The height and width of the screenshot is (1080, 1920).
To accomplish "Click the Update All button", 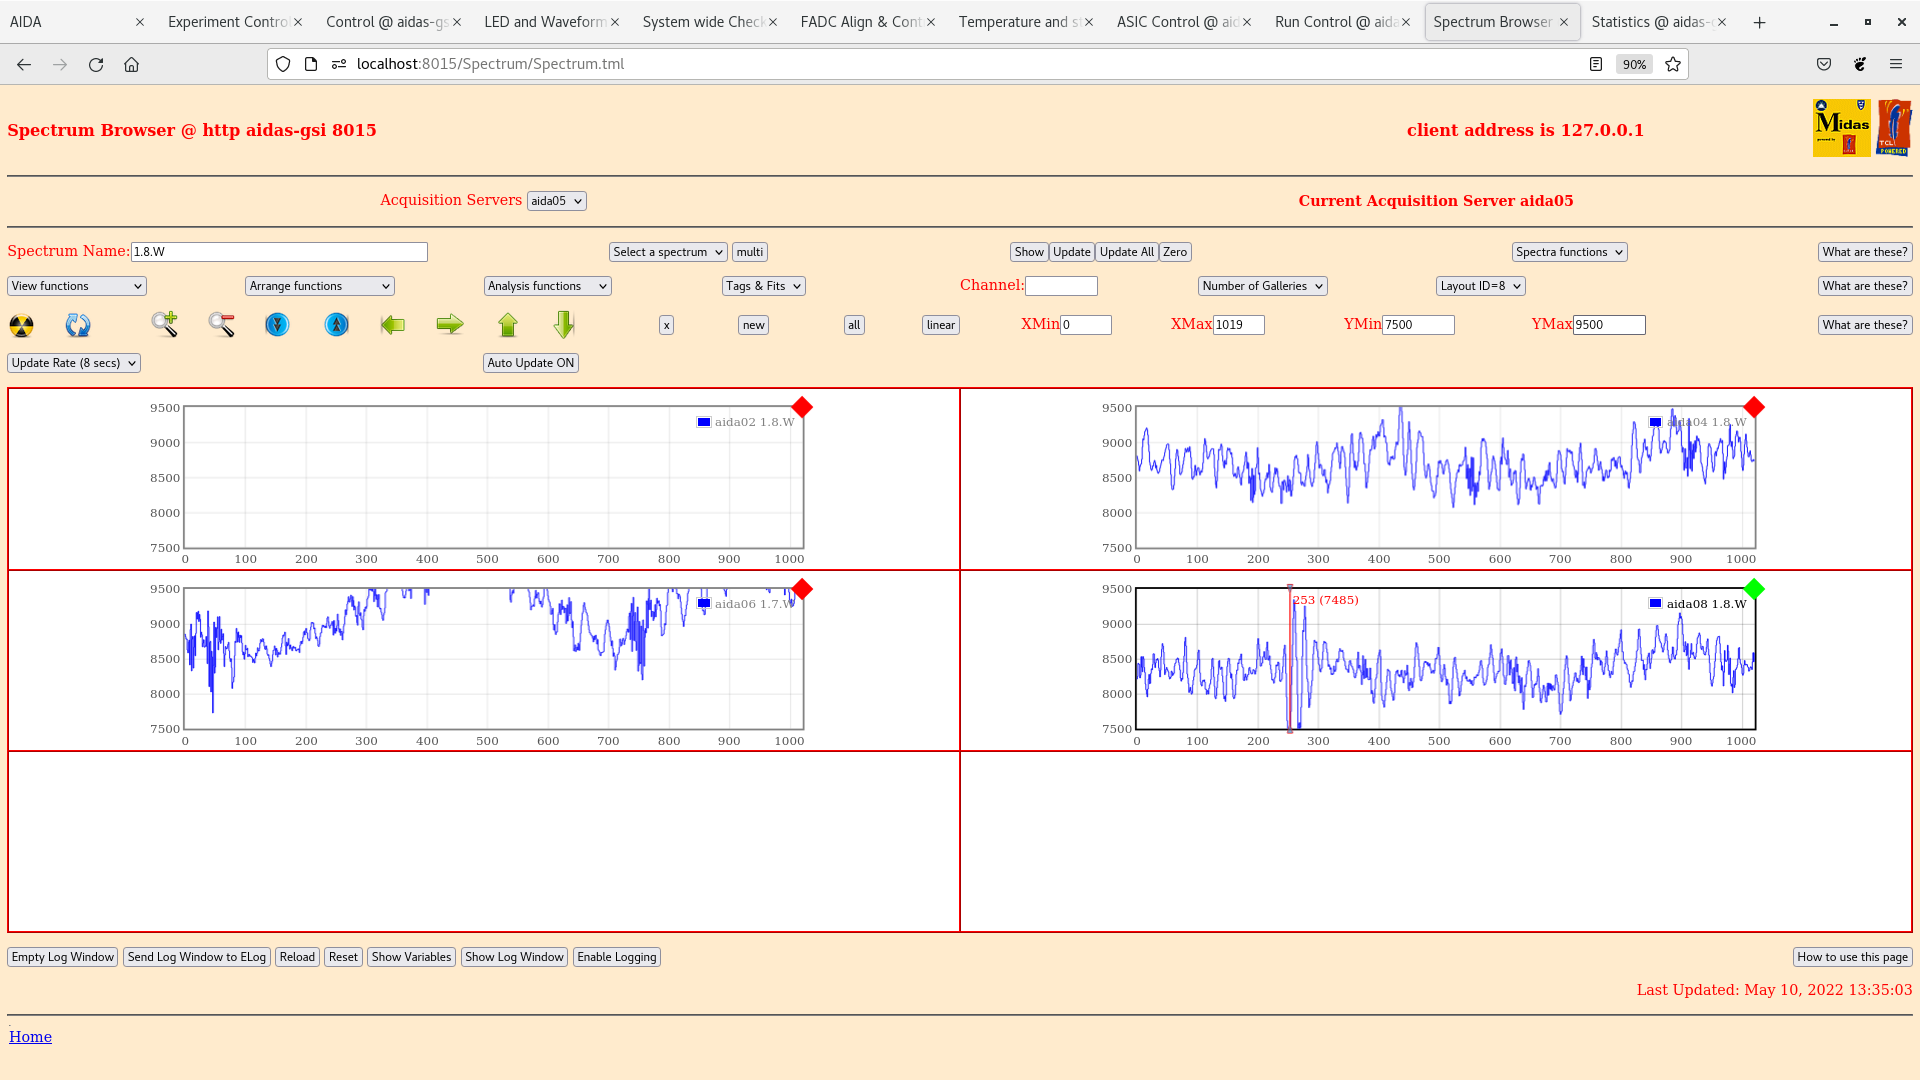I will click(x=1126, y=252).
